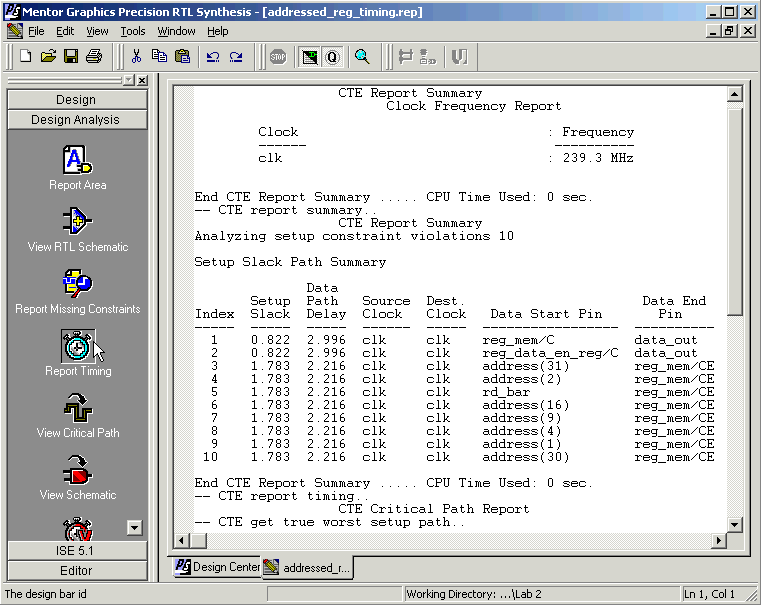The image size is (761, 605).
Task: Click the U-shaped toolbar icon
Action: pos(459,57)
